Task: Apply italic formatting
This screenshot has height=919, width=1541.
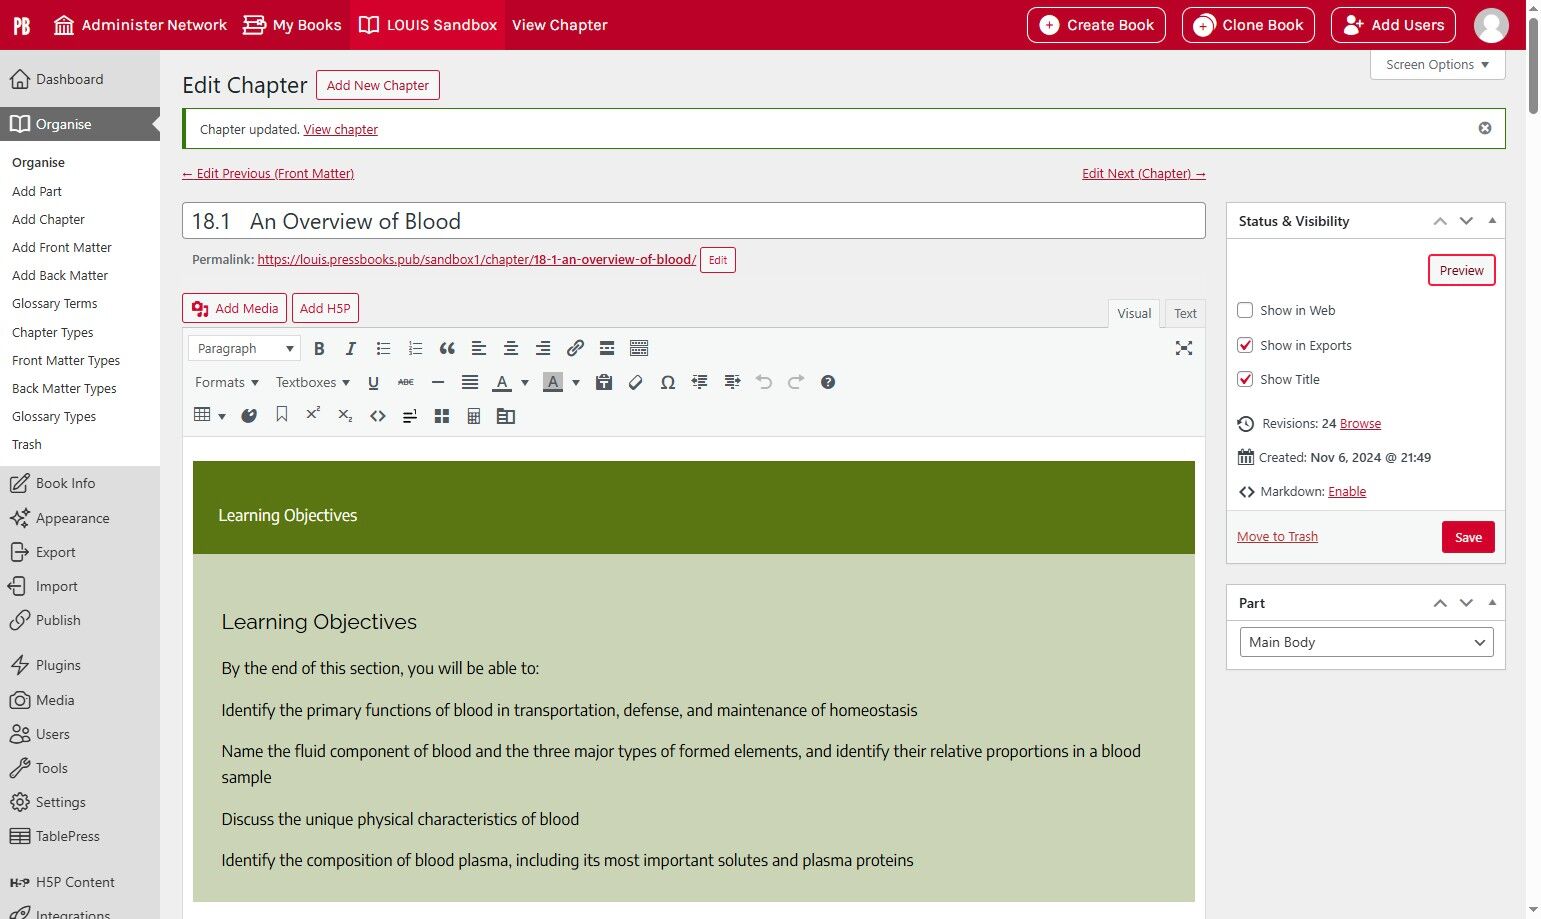Action: coord(351,348)
